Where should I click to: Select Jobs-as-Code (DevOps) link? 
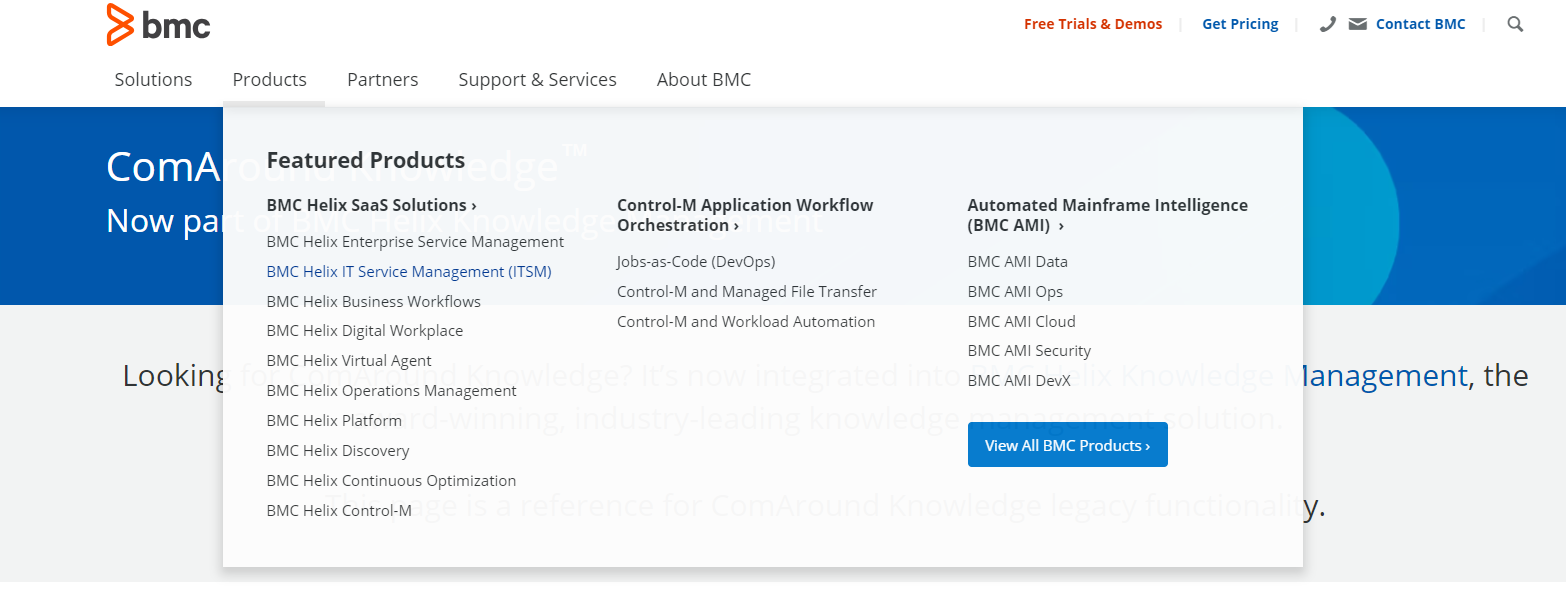coord(696,262)
